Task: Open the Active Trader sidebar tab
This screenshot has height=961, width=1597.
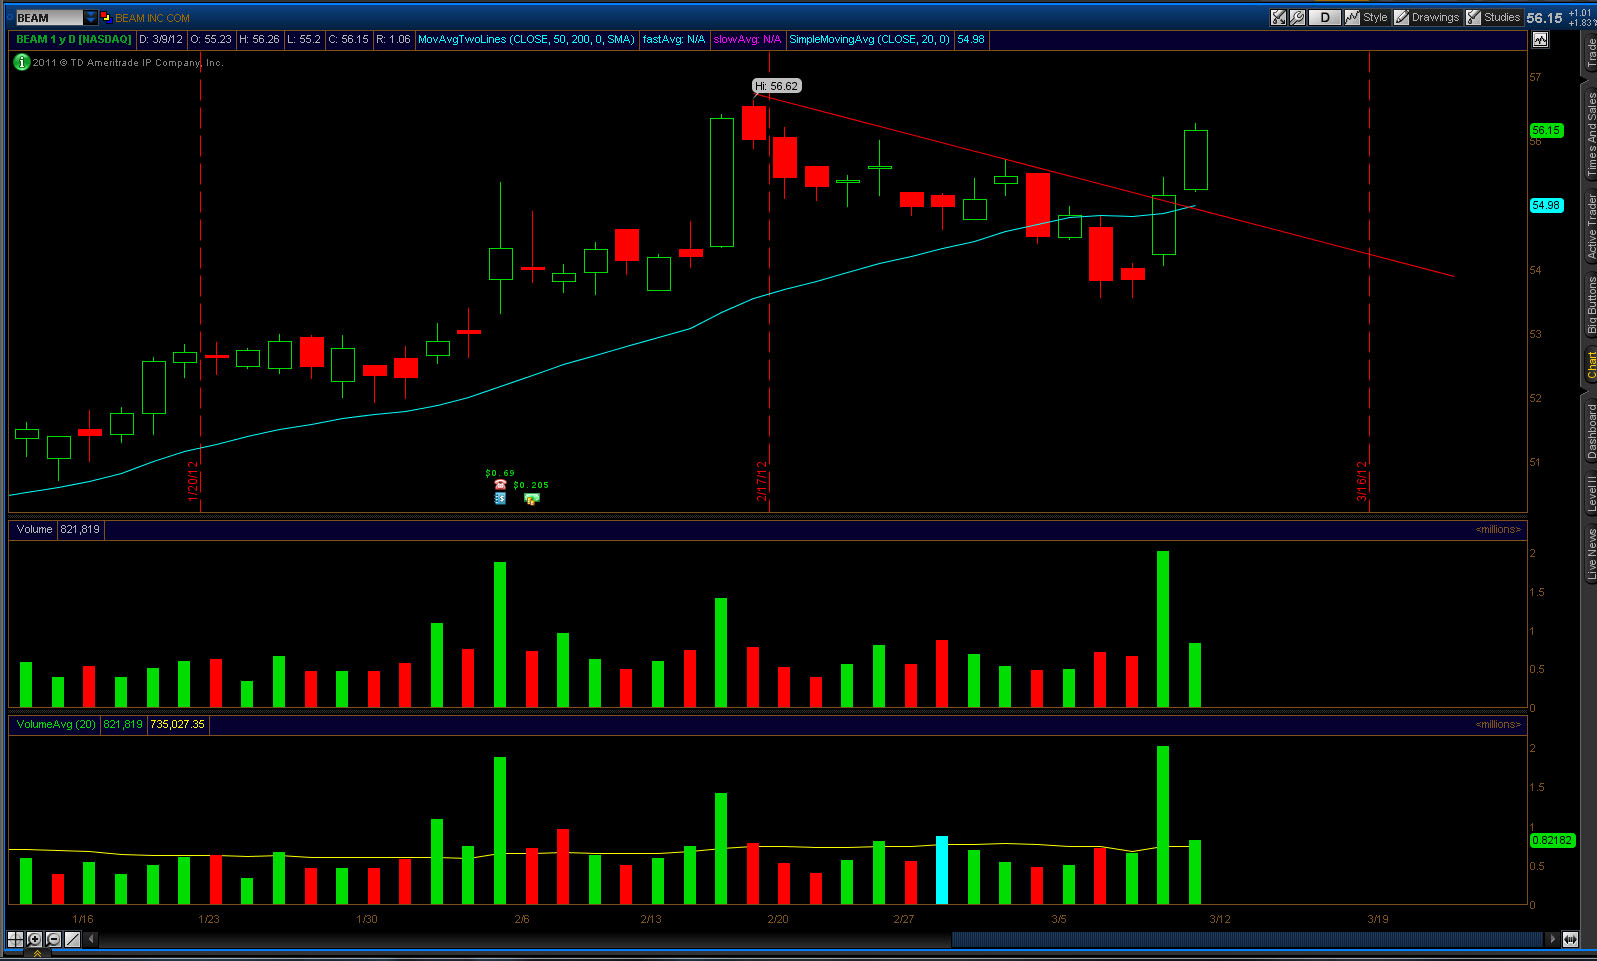Action: [1590, 228]
